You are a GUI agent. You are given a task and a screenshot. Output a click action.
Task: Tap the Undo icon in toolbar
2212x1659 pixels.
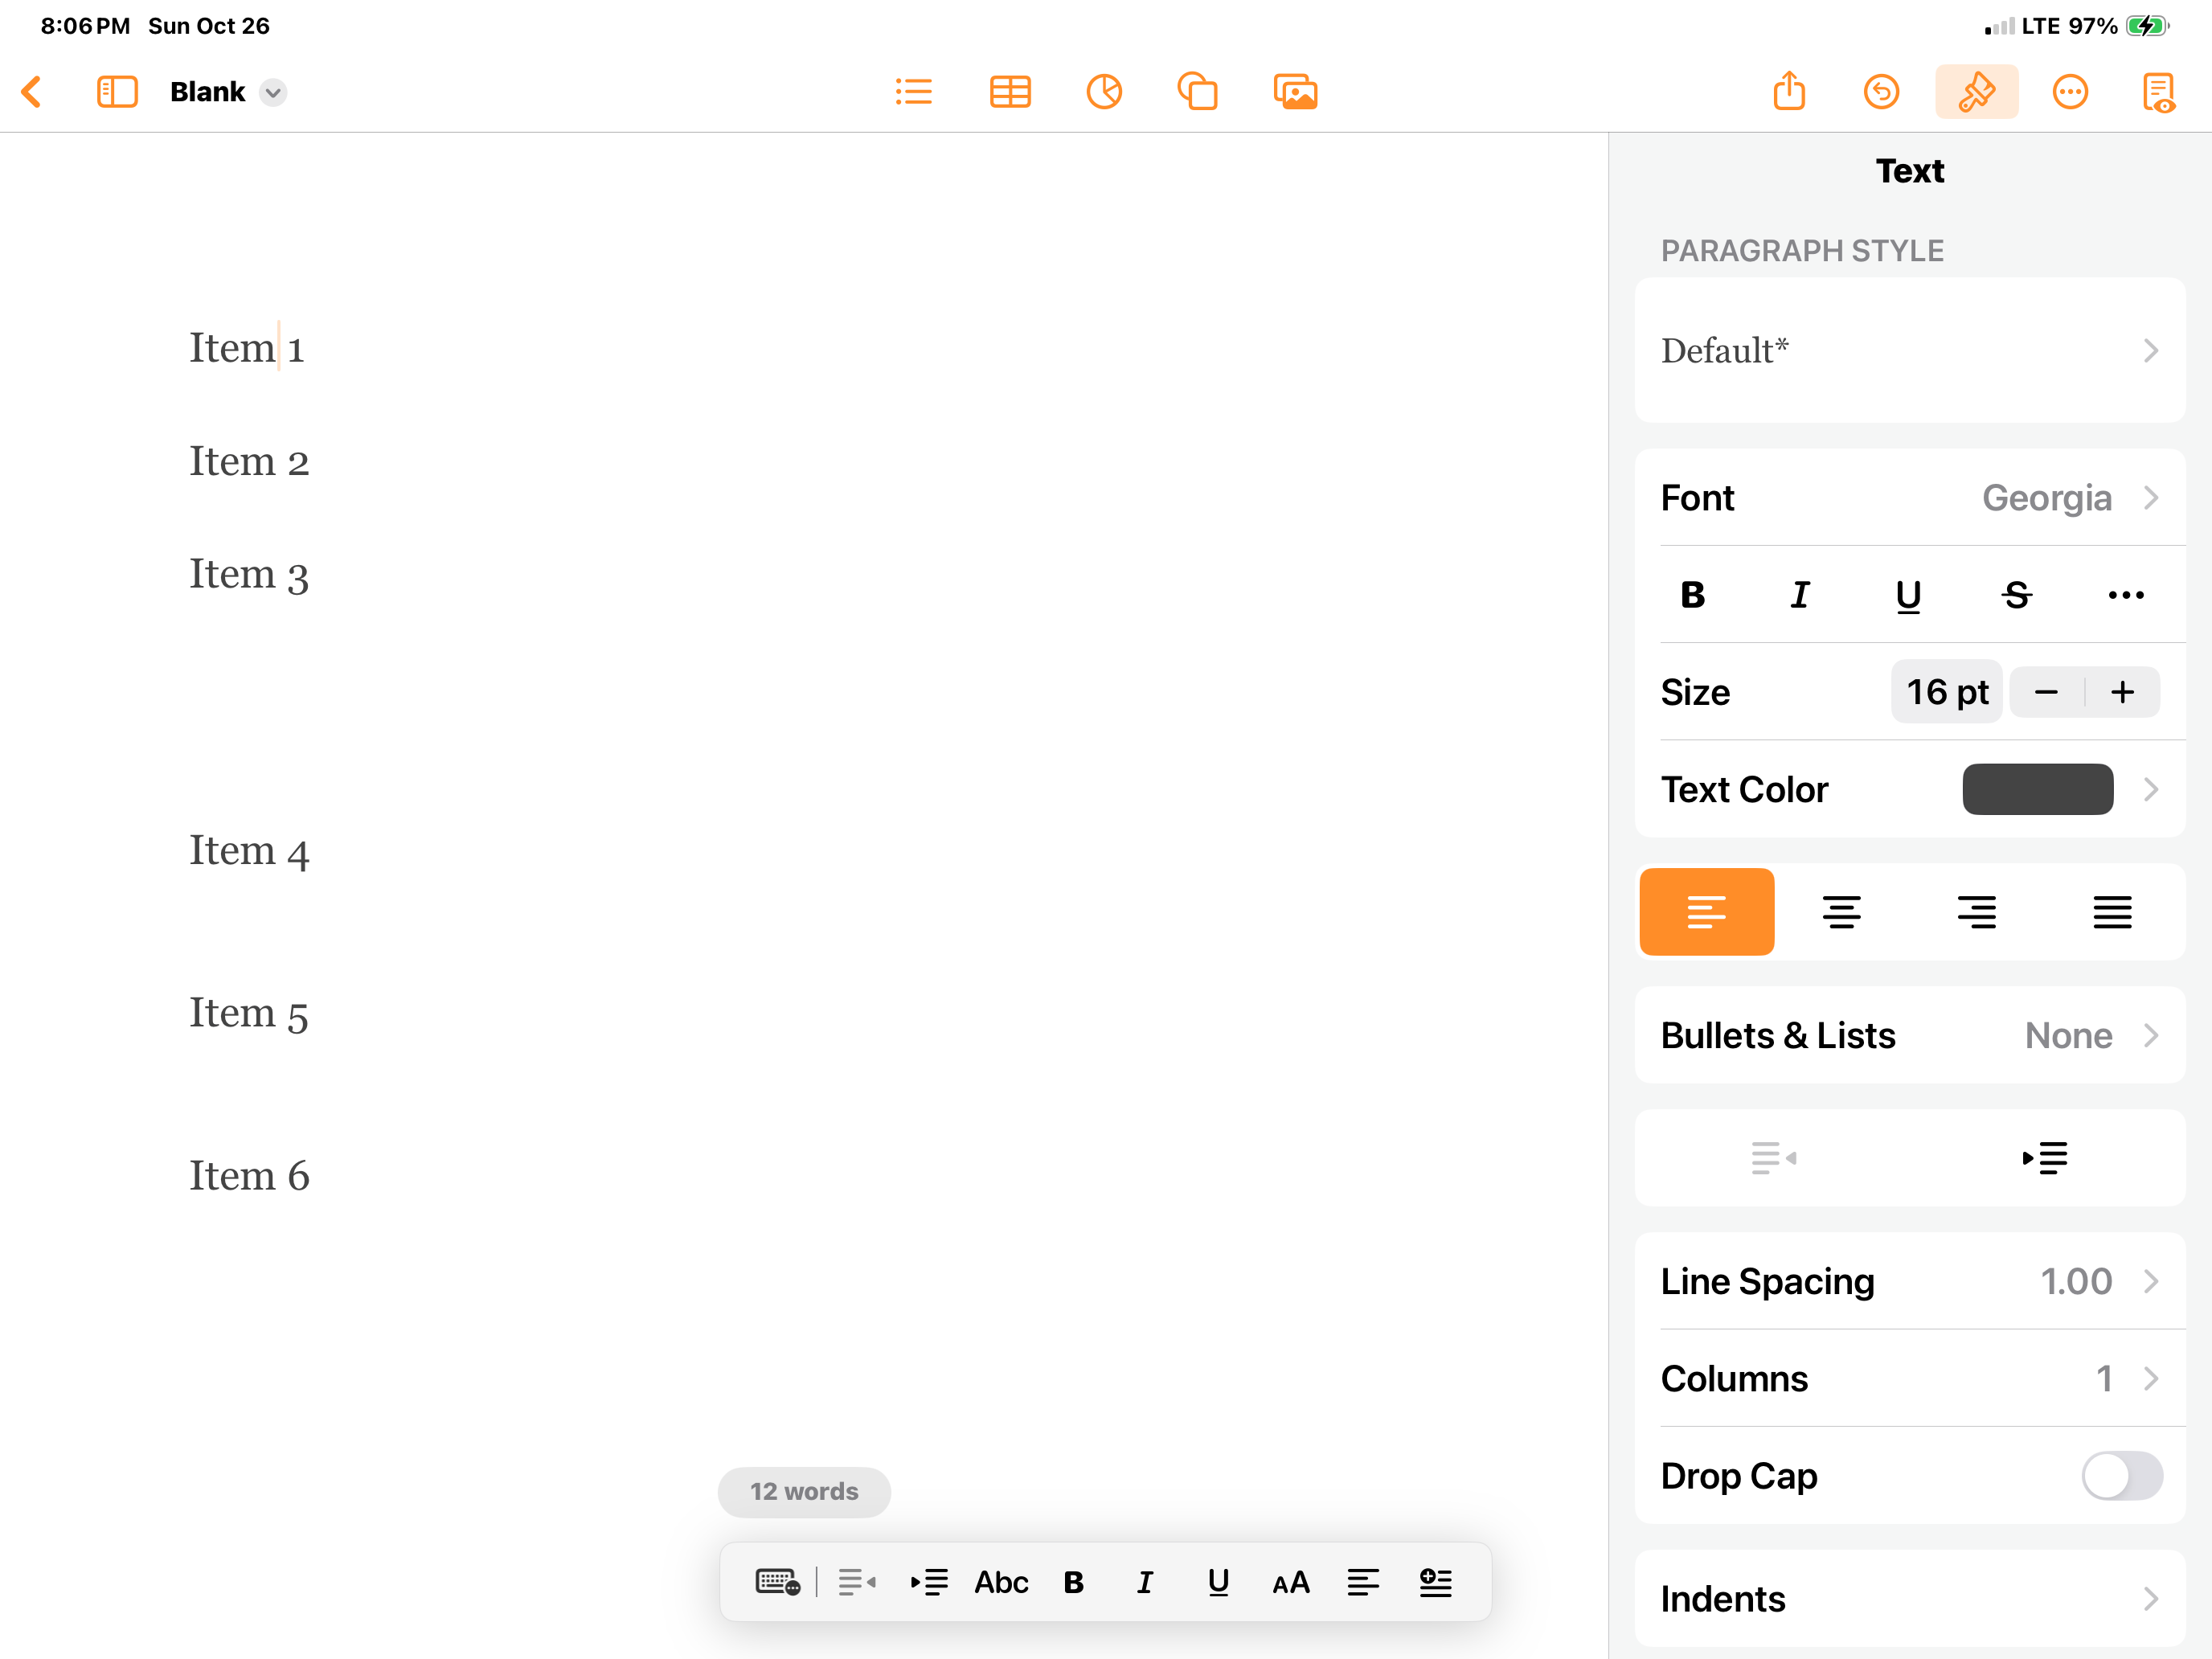[x=1881, y=92]
